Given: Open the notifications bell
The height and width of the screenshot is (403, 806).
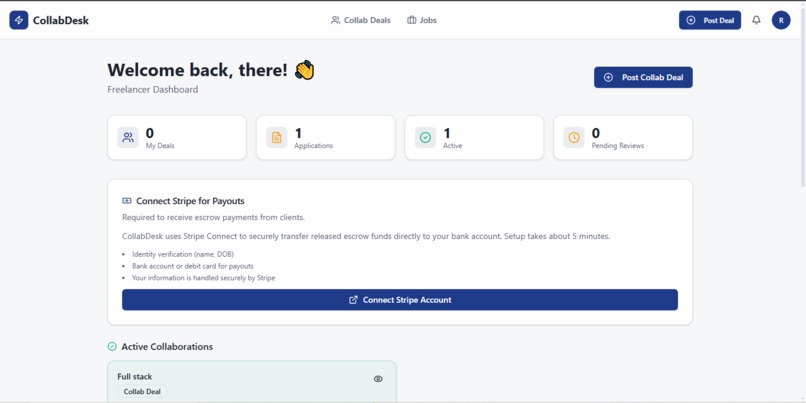Looking at the screenshot, I should pyautogui.click(x=756, y=20).
